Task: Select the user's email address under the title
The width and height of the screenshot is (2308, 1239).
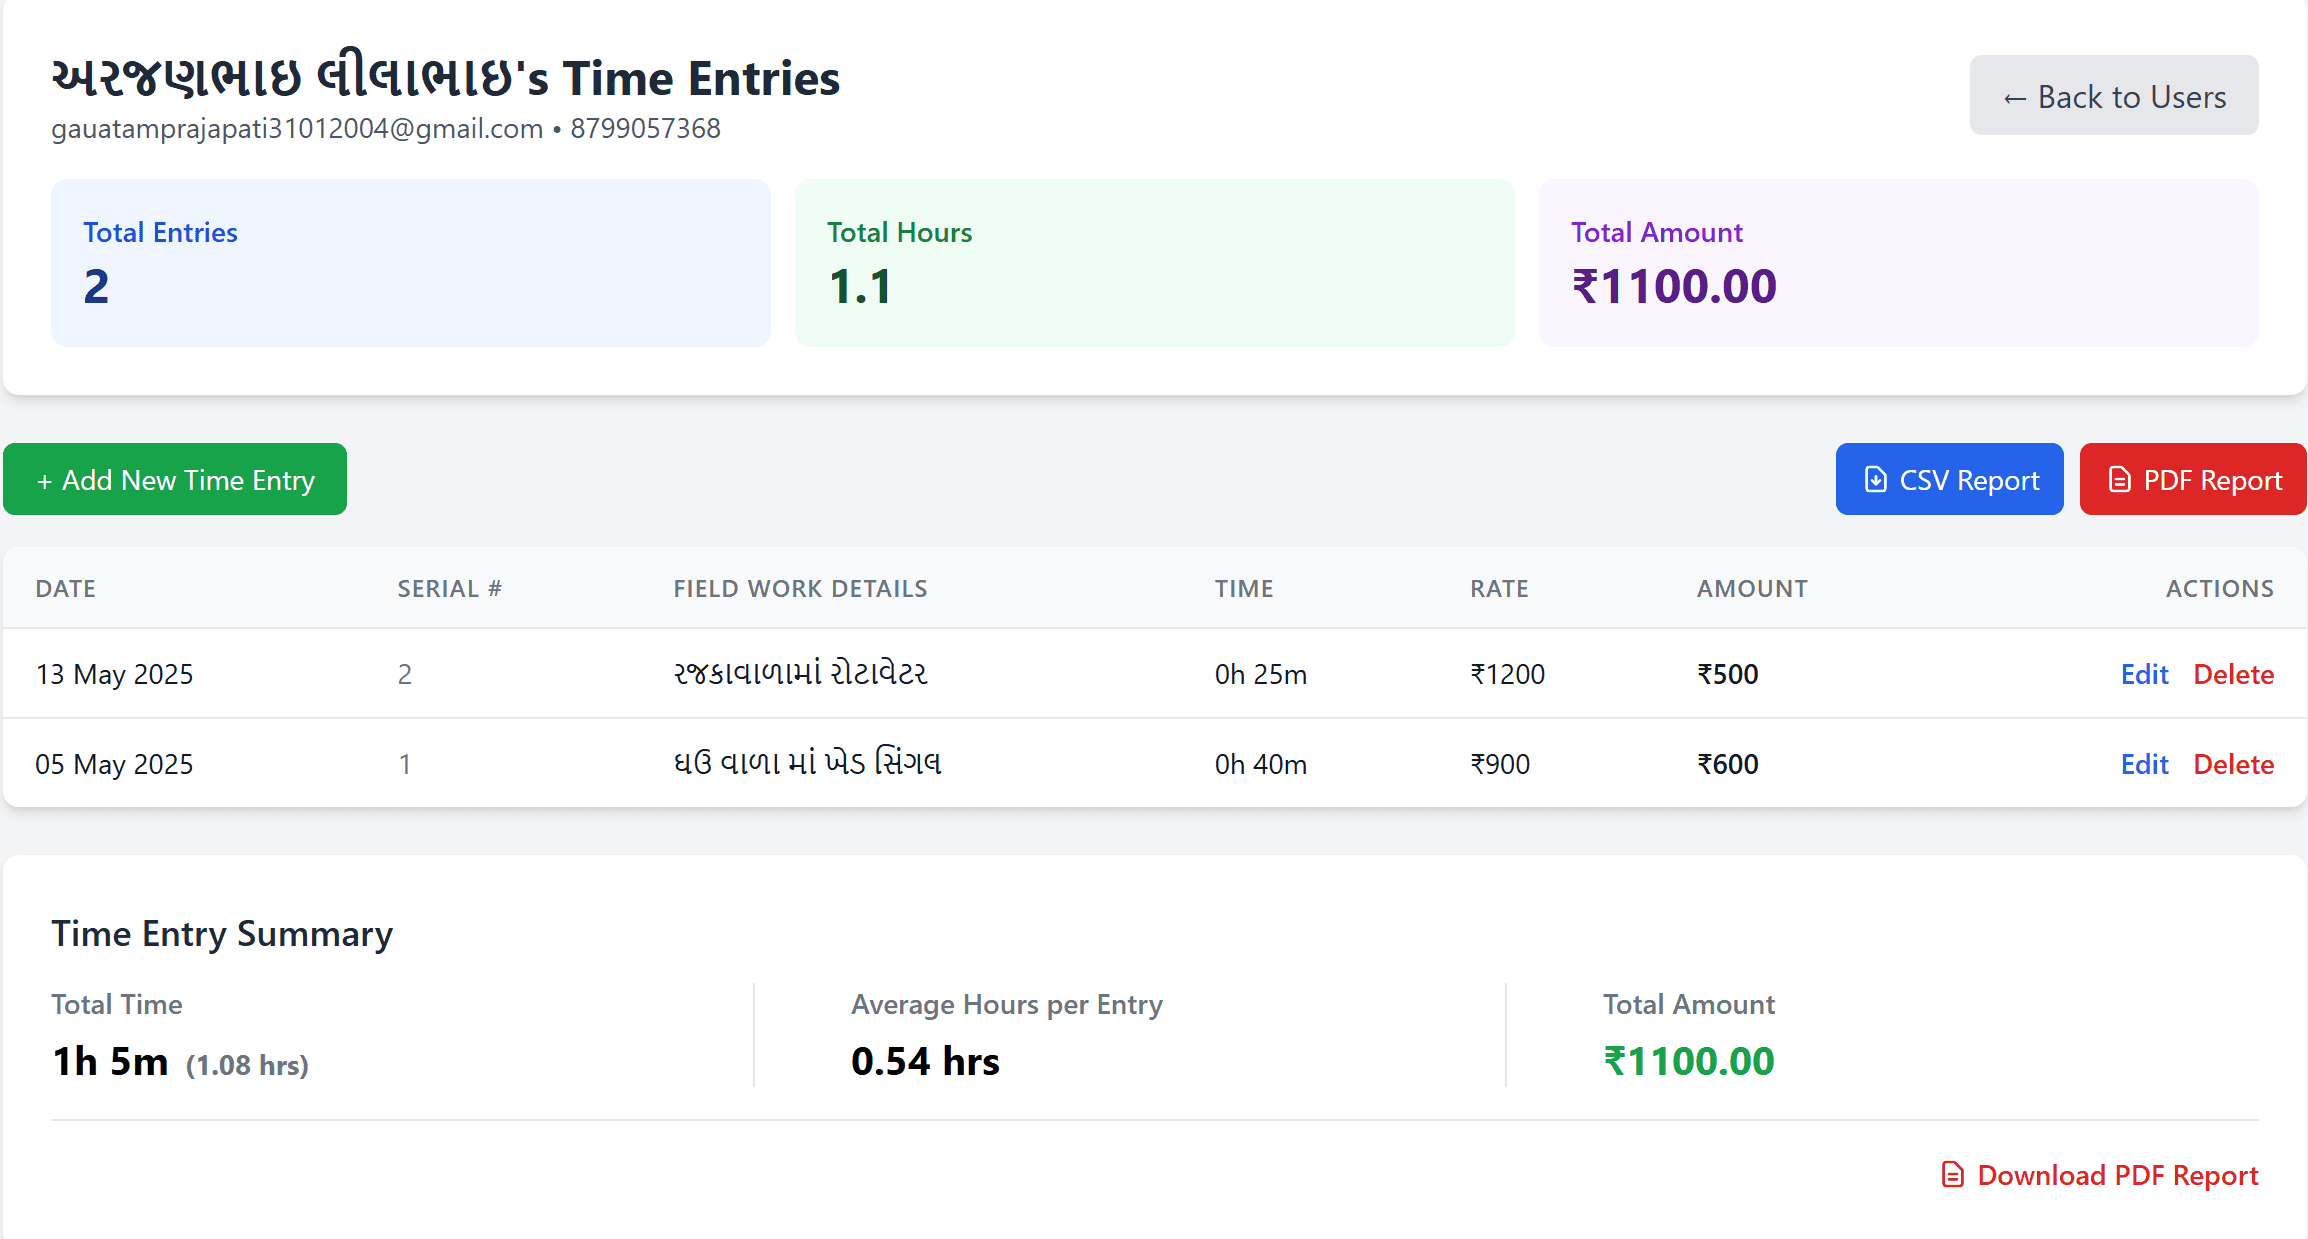Action: click(x=296, y=128)
